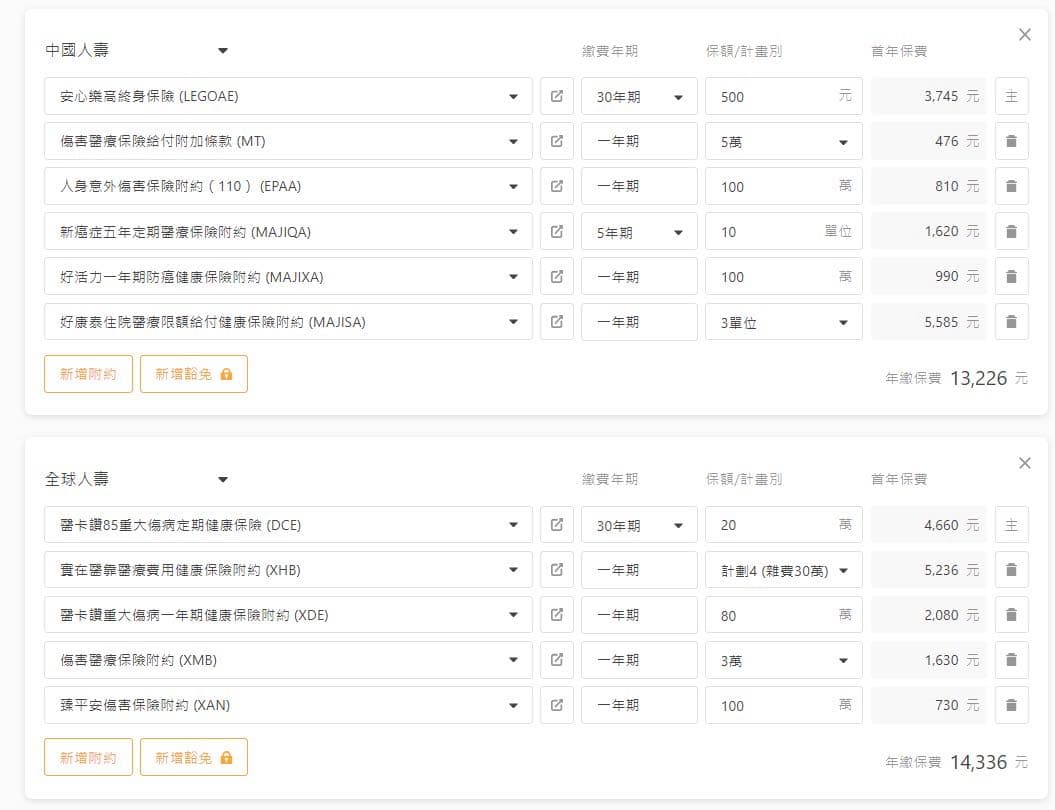
Task: Expand the 計劃4 (雜費30萬) plan dropdown
Action: [x=783, y=570]
